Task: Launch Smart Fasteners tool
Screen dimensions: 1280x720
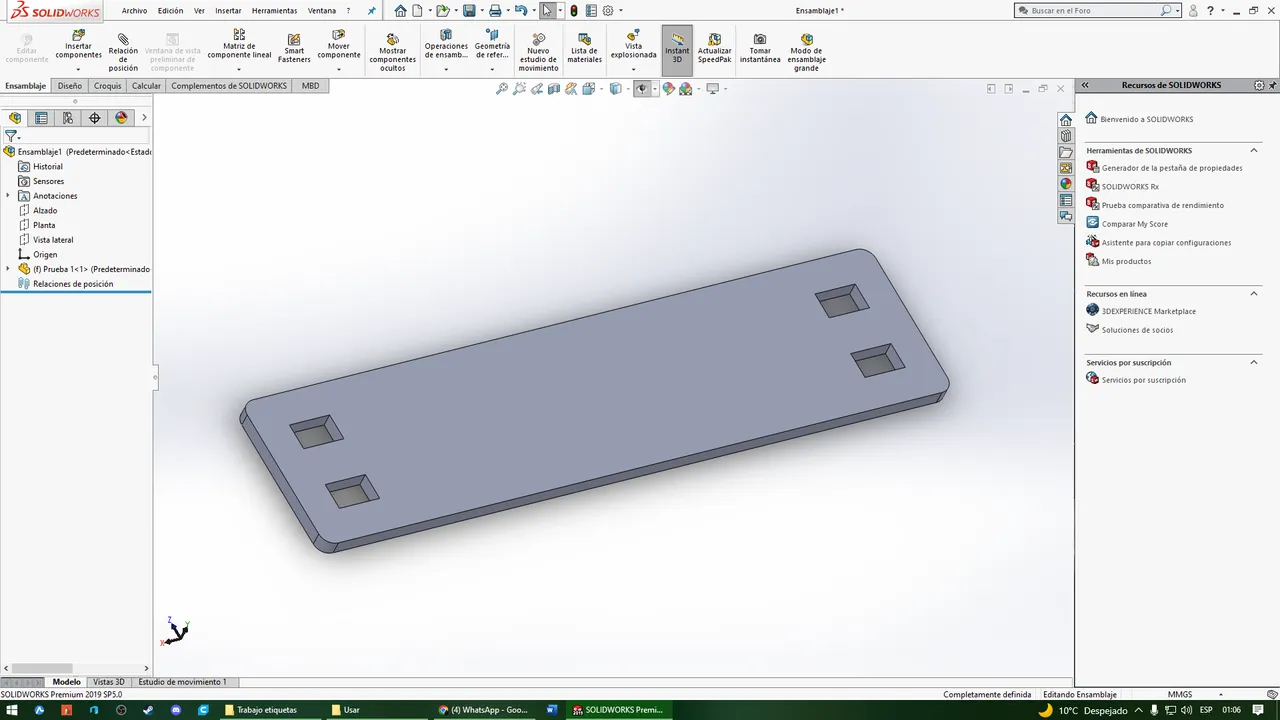Action: coord(294,47)
